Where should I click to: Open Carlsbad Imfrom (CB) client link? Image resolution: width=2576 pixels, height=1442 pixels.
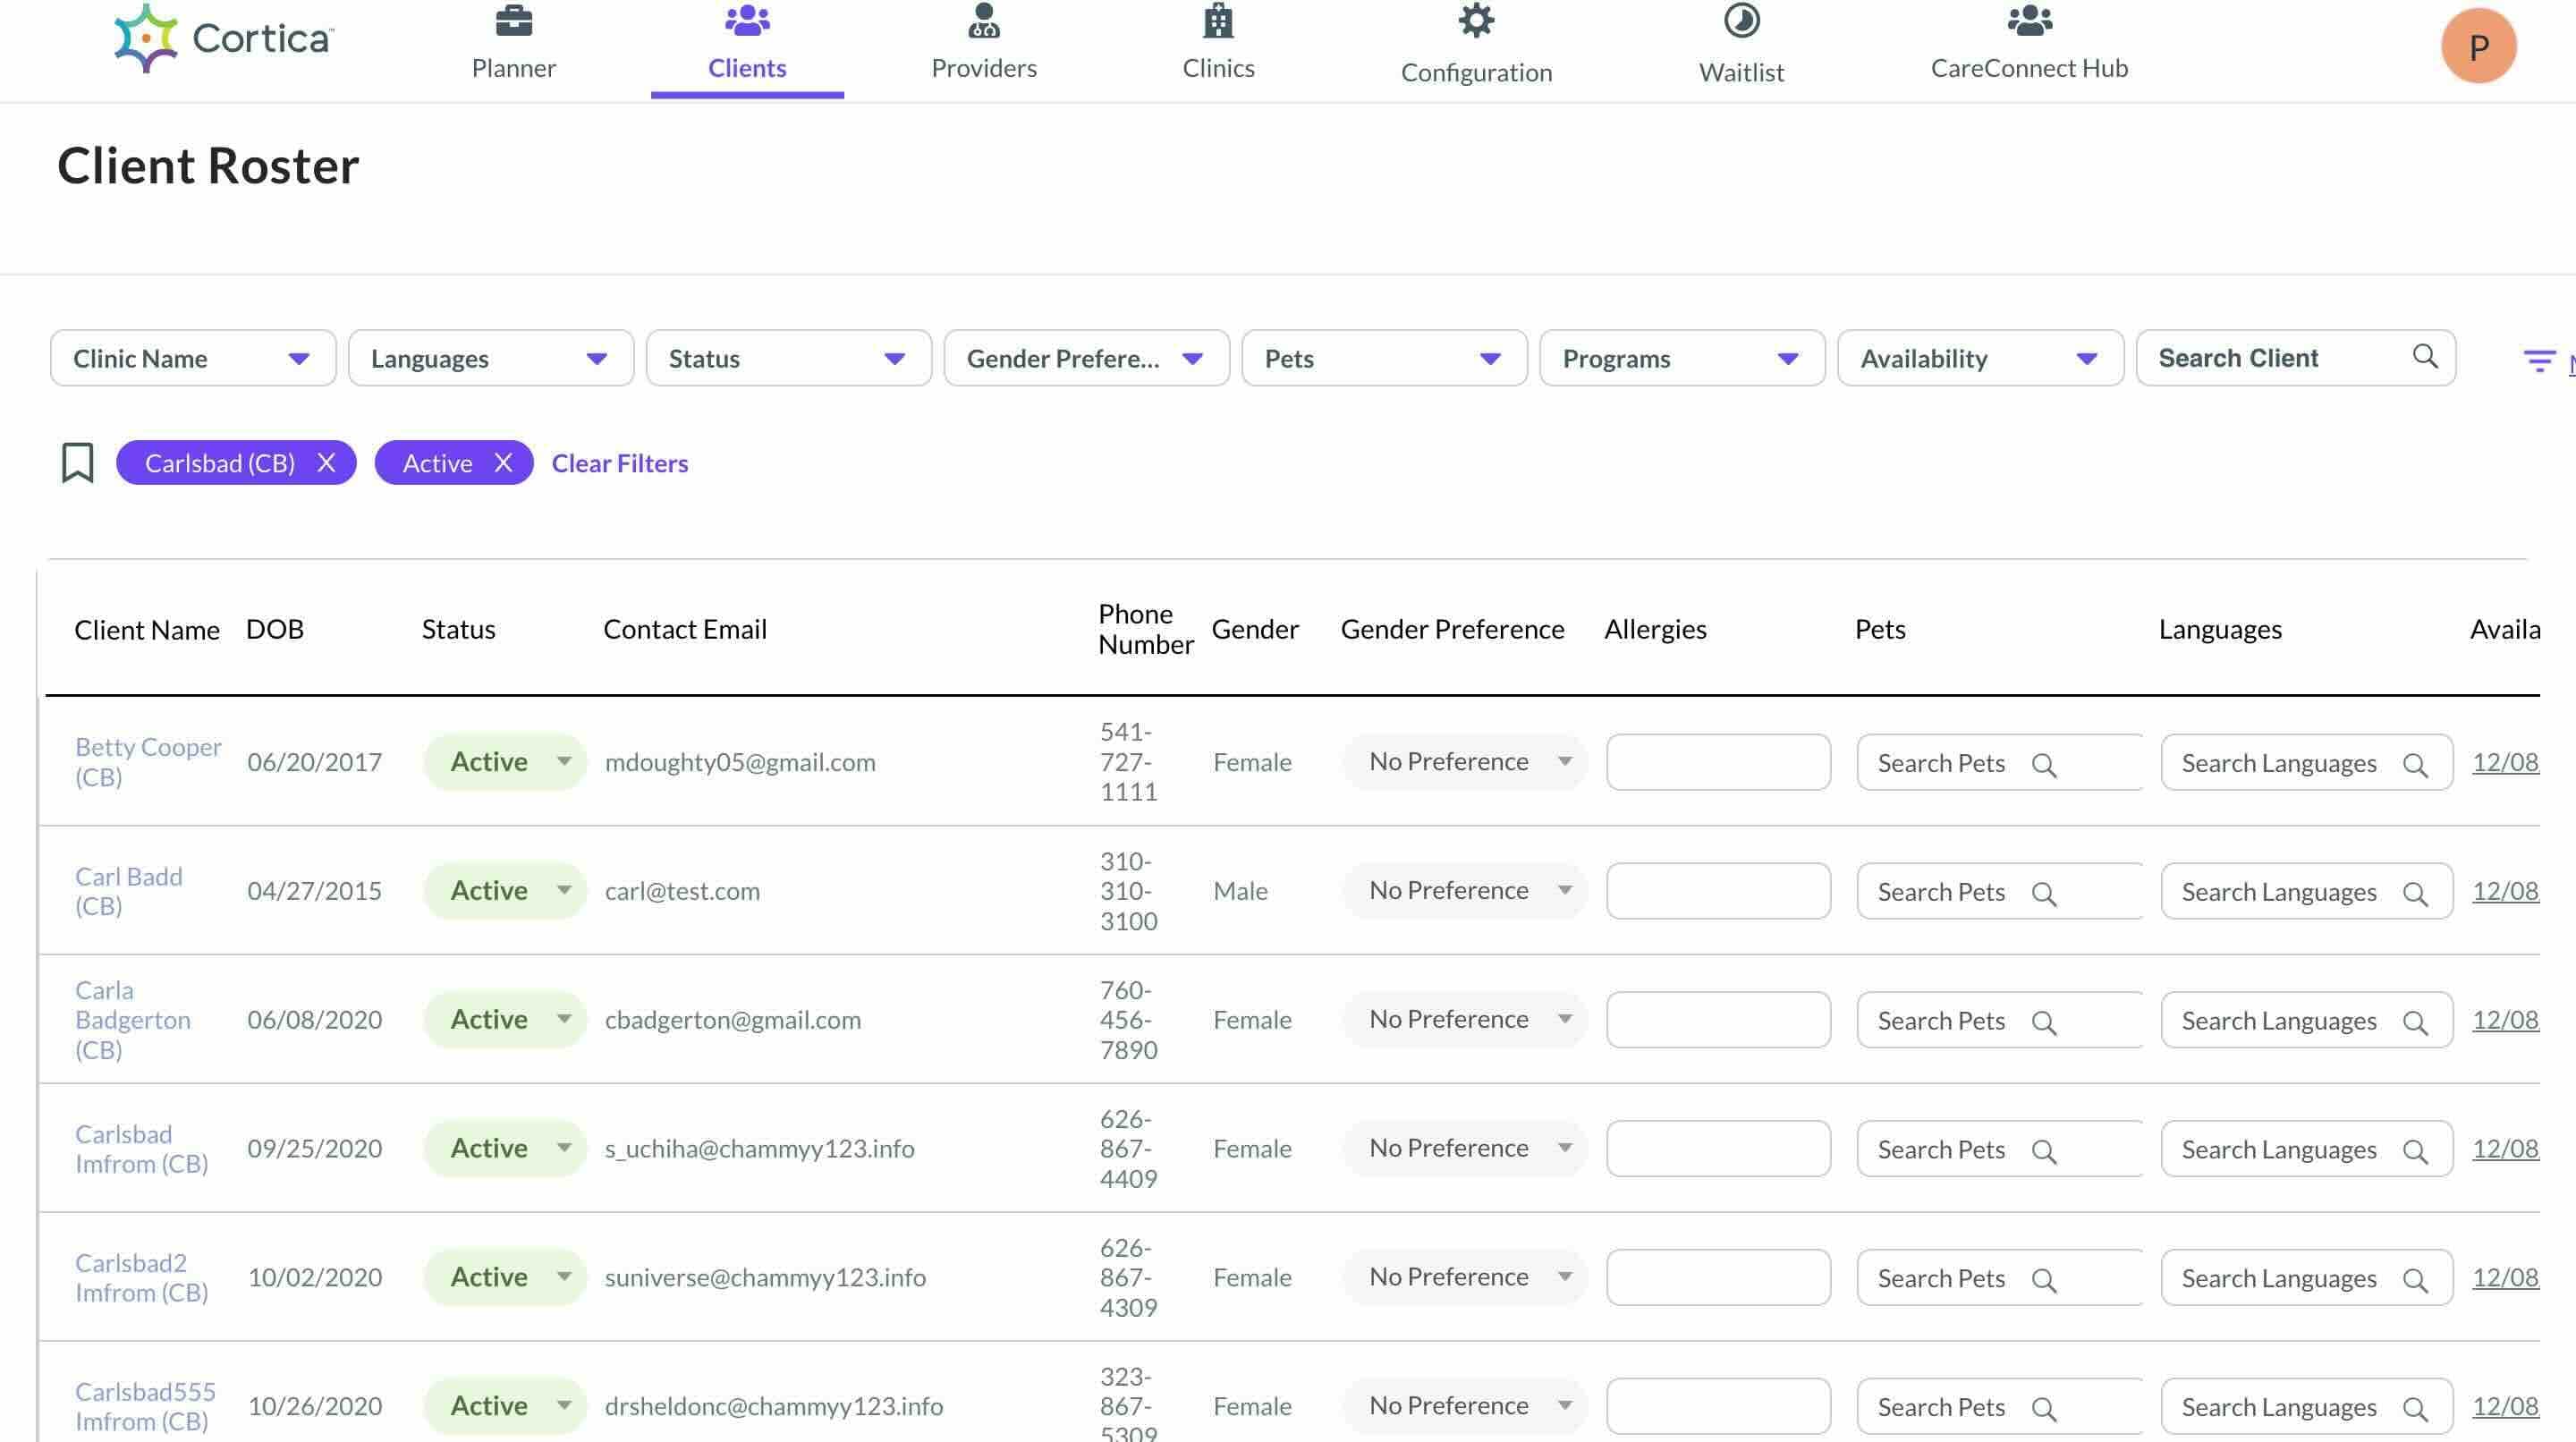(x=141, y=1148)
